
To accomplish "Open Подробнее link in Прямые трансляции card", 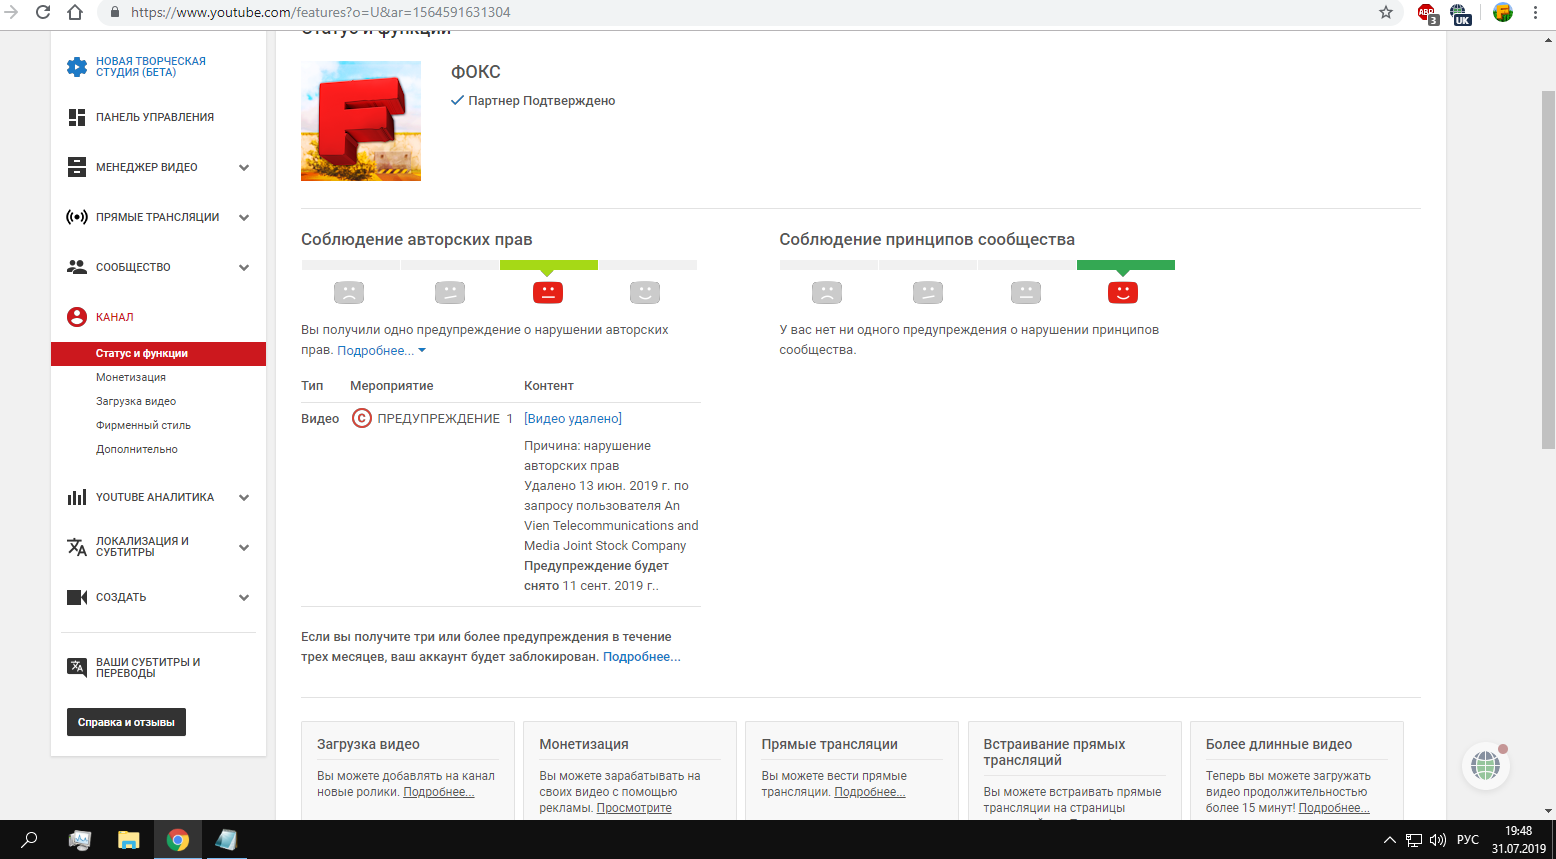I will tap(870, 792).
